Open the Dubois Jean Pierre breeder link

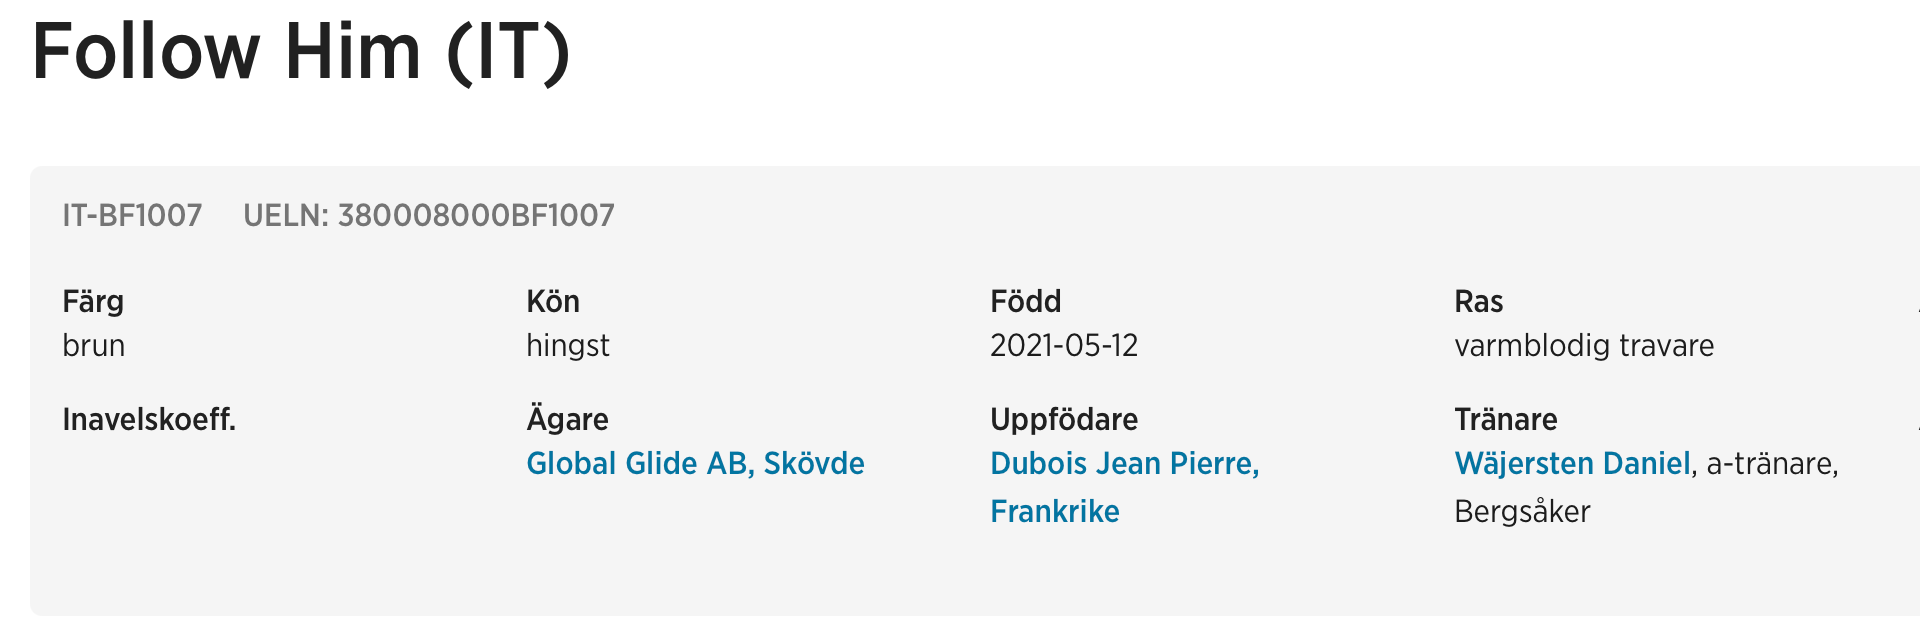tap(1124, 464)
